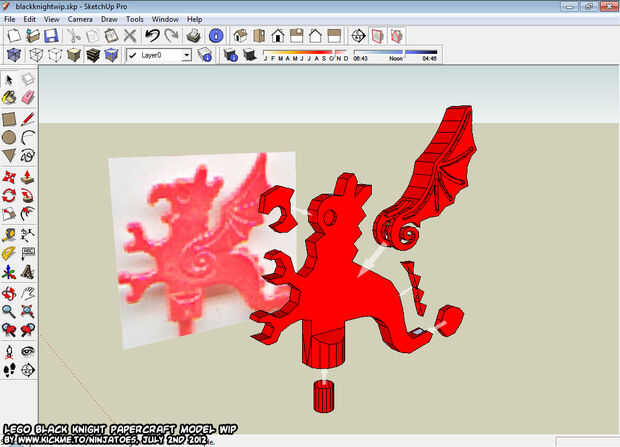The image size is (620, 447).
Task: Activate the Paint Bucket tool
Action: click(x=9, y=97)
